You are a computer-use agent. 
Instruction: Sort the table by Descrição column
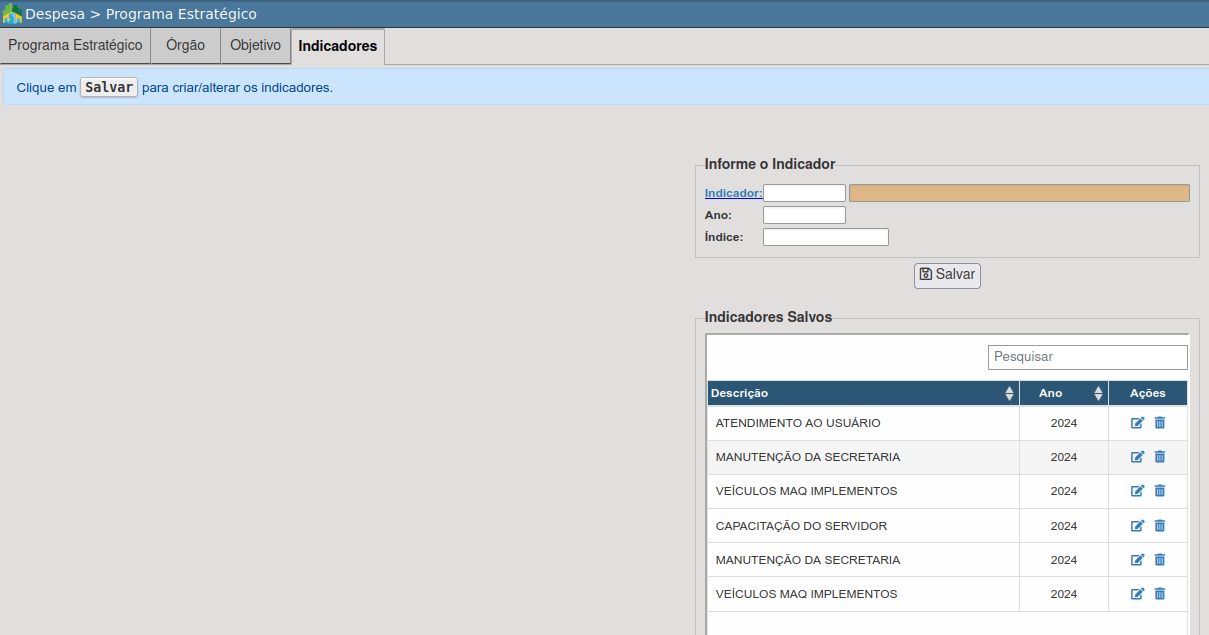pyautogui.click(x=862, y=393)
